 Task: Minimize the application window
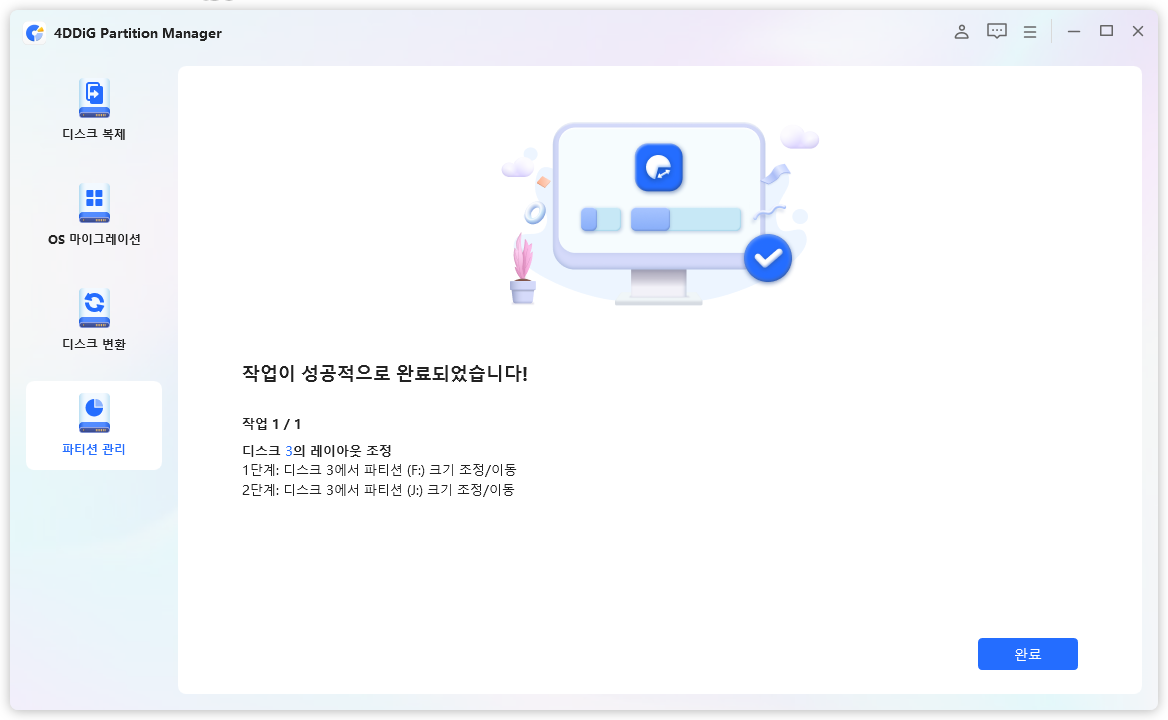pyautogui.click(x=1073, y=31)
